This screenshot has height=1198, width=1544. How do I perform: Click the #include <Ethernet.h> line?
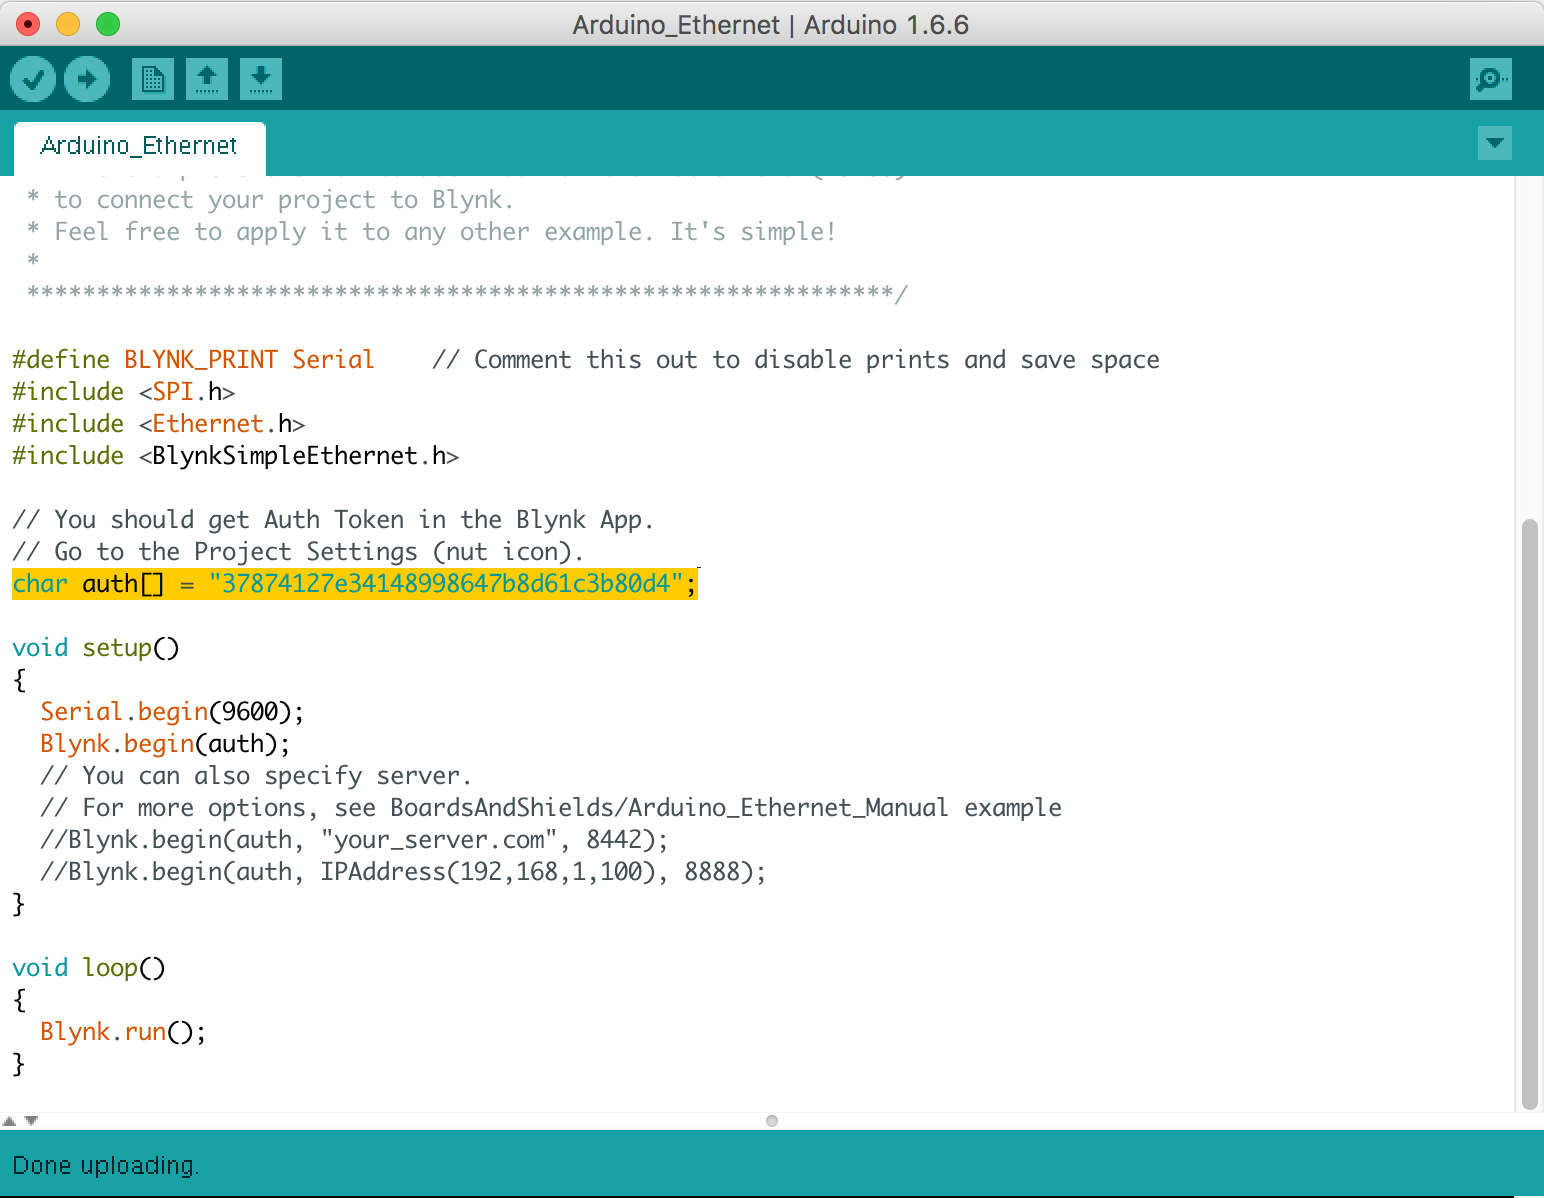coord(158,424)
